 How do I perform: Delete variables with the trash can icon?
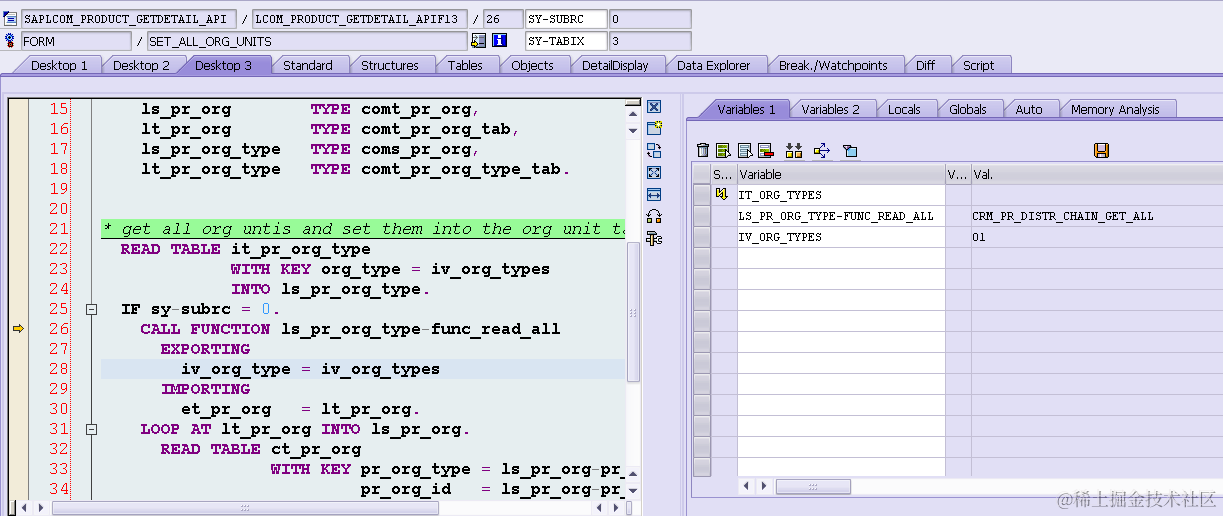coord(702,150)
